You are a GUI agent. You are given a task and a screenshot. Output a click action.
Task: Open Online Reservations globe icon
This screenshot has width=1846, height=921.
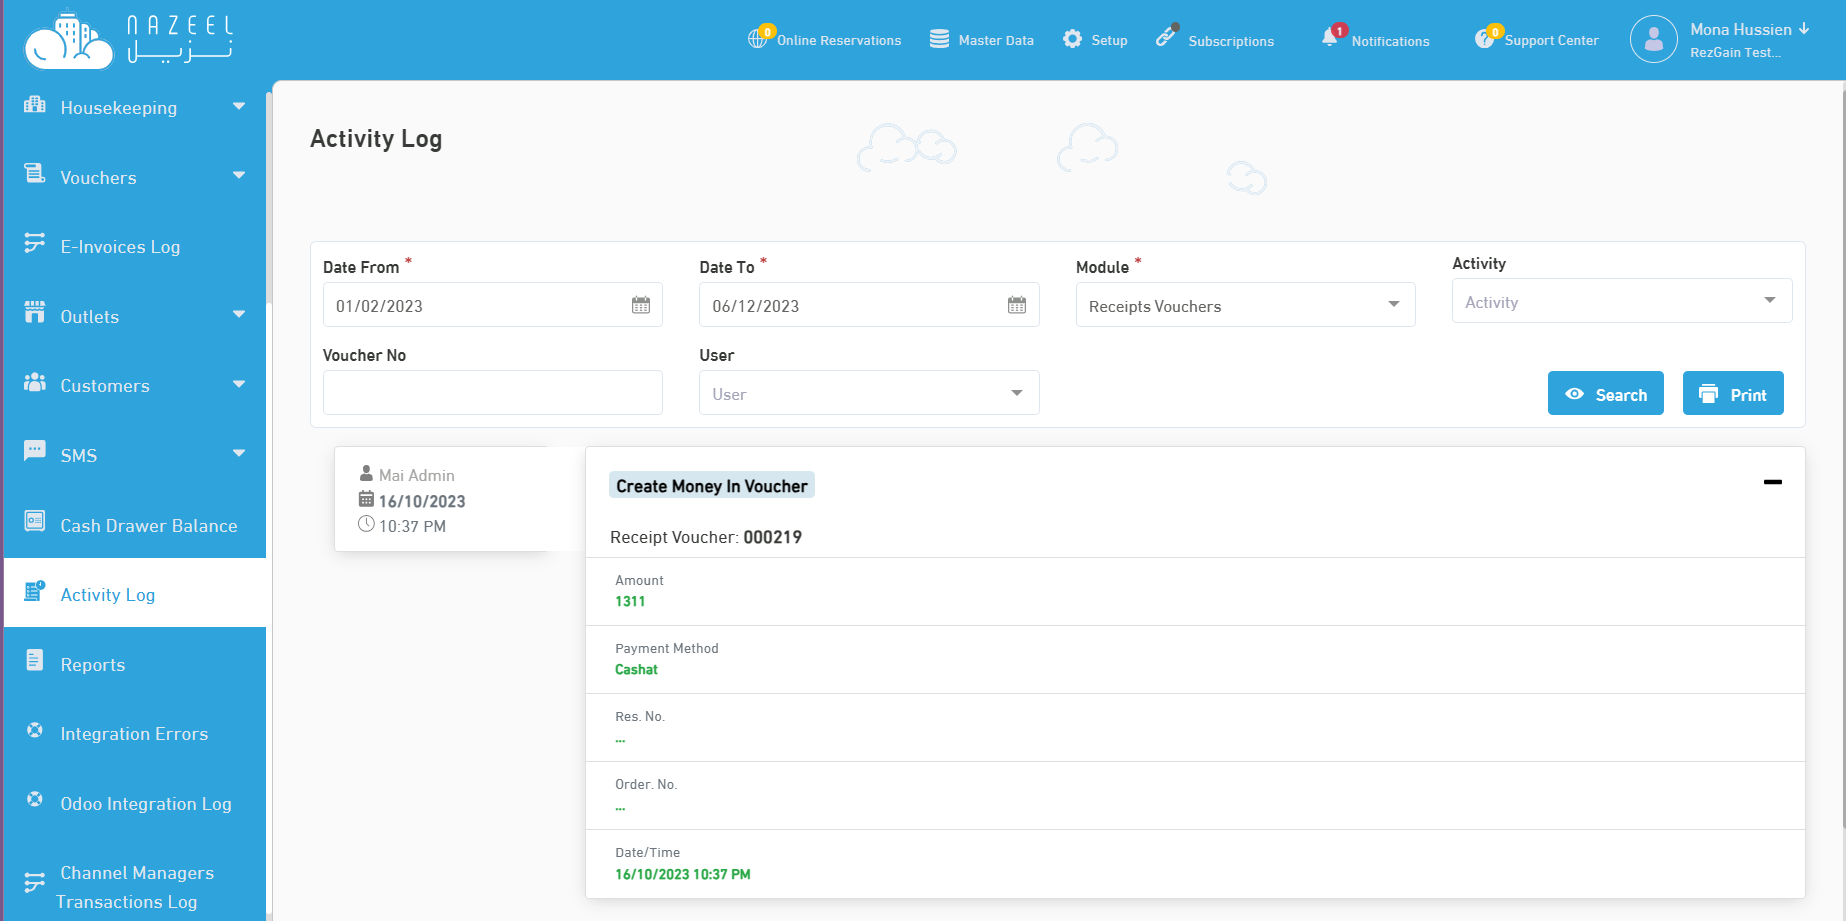[757, 39]
